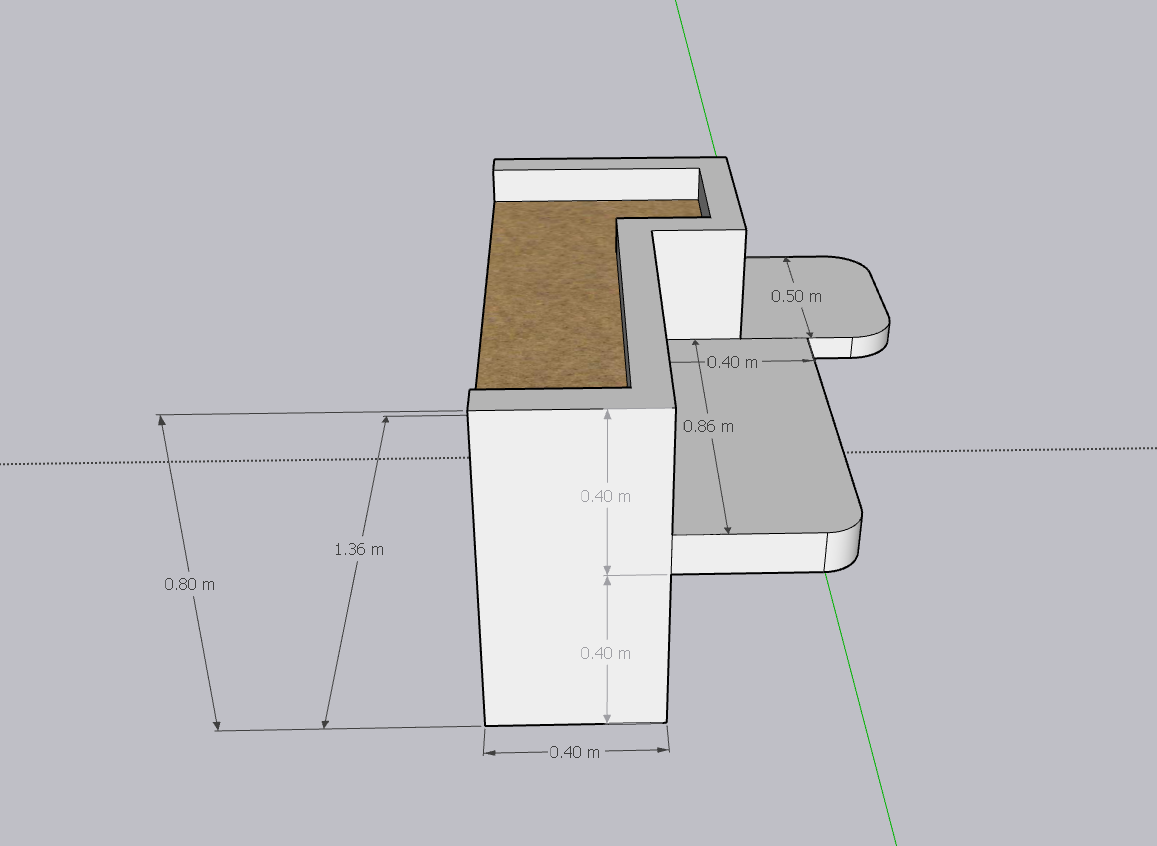Select the 0.86 m dimension text
The width and height of the screenshot is (1157, 846).
(708, 426)
